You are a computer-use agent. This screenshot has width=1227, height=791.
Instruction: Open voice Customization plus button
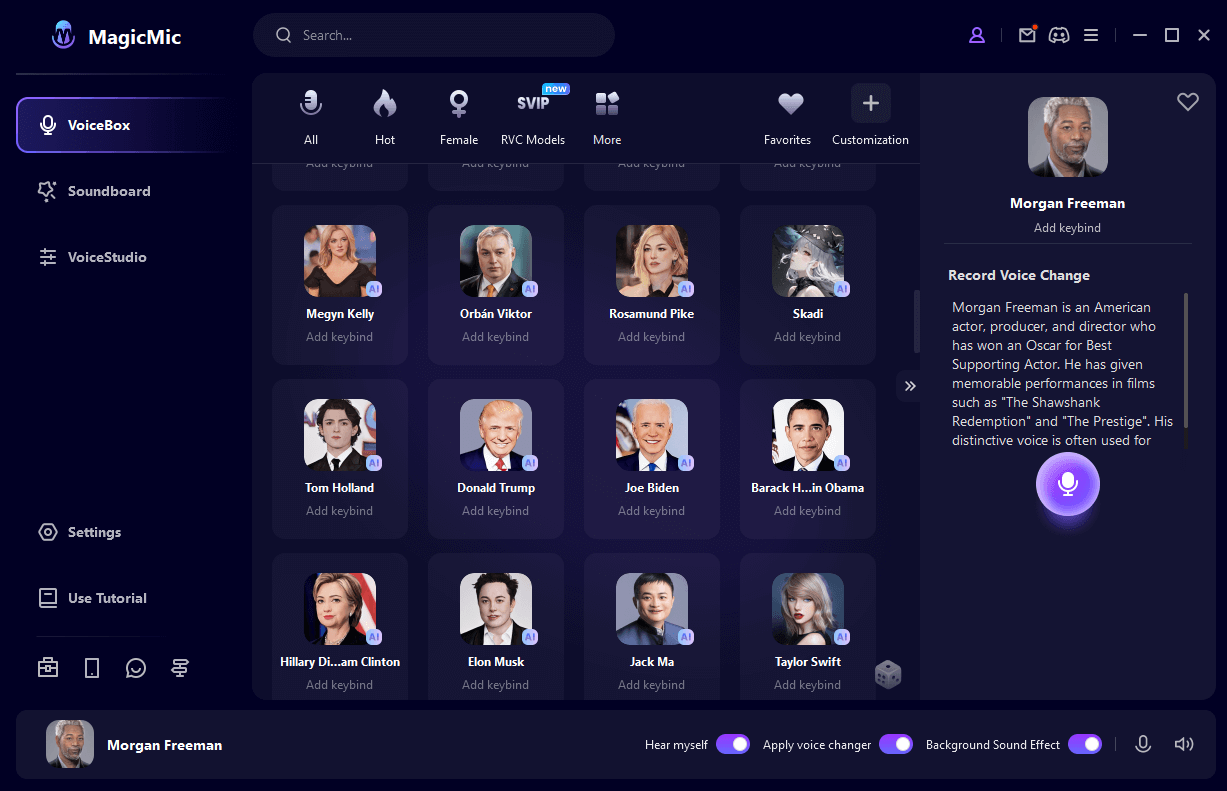(x=871, y=103)
